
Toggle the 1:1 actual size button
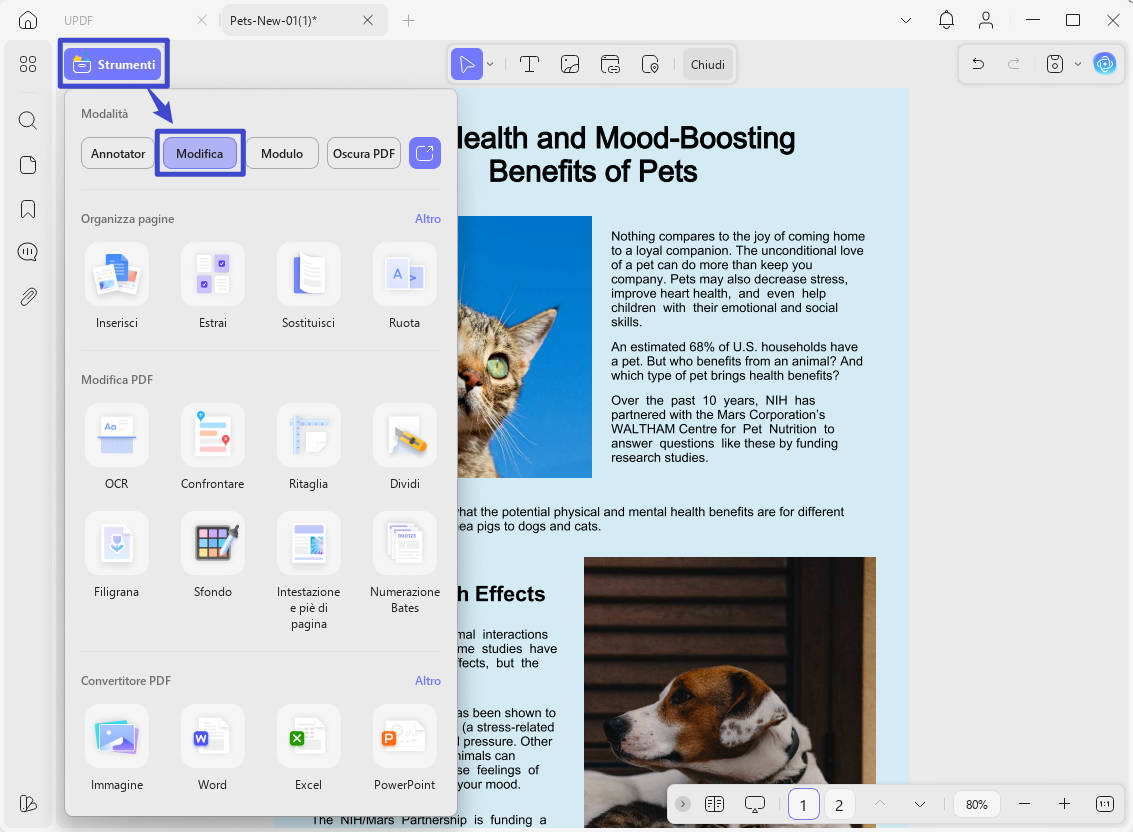[1105, 804]
